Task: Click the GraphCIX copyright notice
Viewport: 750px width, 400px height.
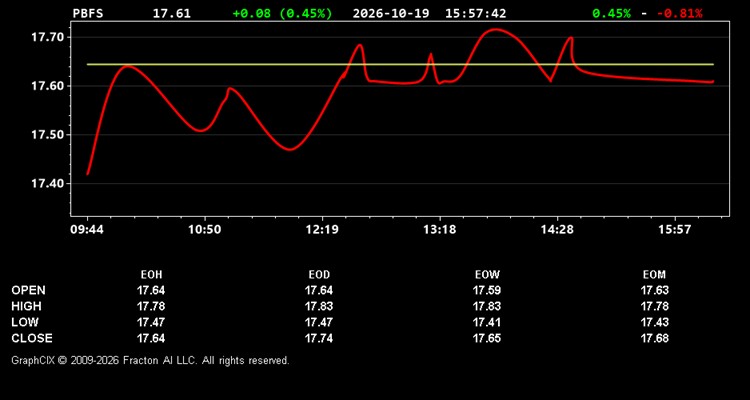Action: 150,360
